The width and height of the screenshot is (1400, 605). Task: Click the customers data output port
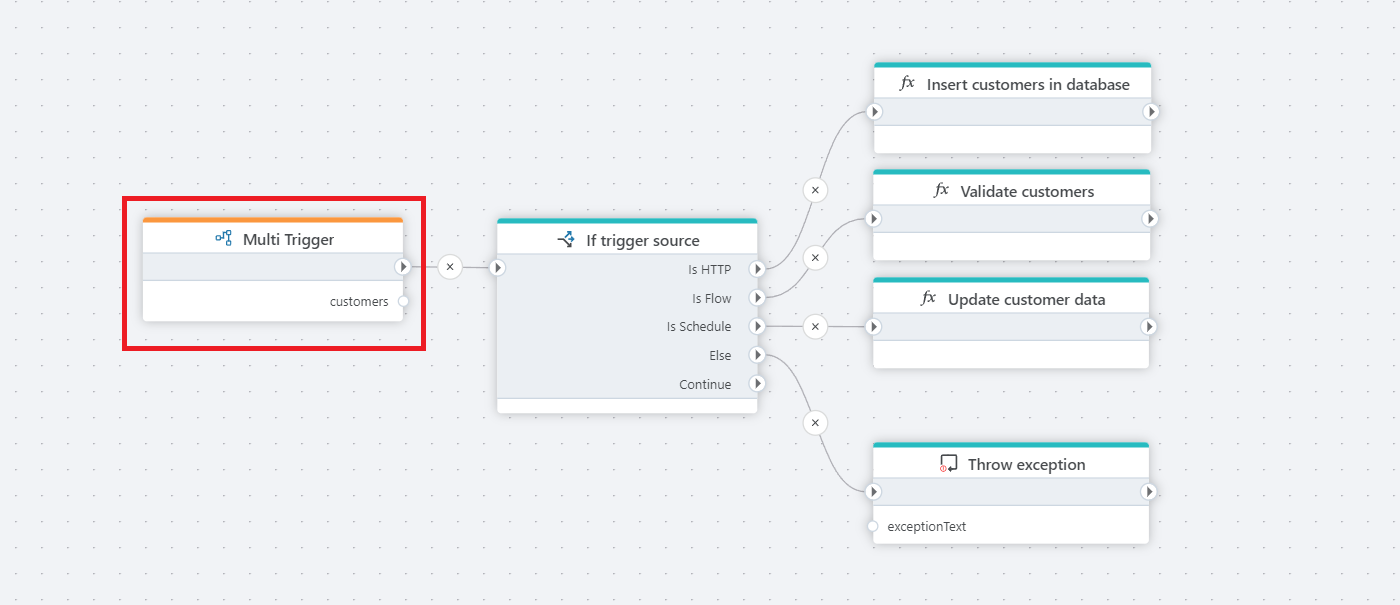pos(403,301)
